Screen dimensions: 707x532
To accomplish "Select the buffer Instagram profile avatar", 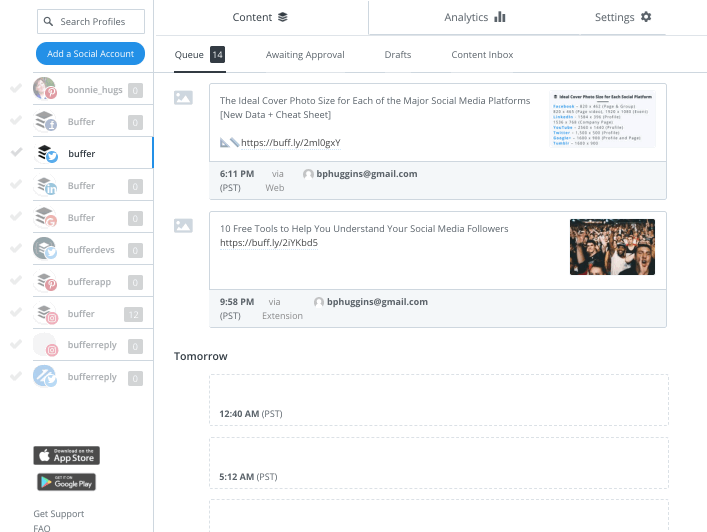I will pyautogui.click(x=45, y=313).
